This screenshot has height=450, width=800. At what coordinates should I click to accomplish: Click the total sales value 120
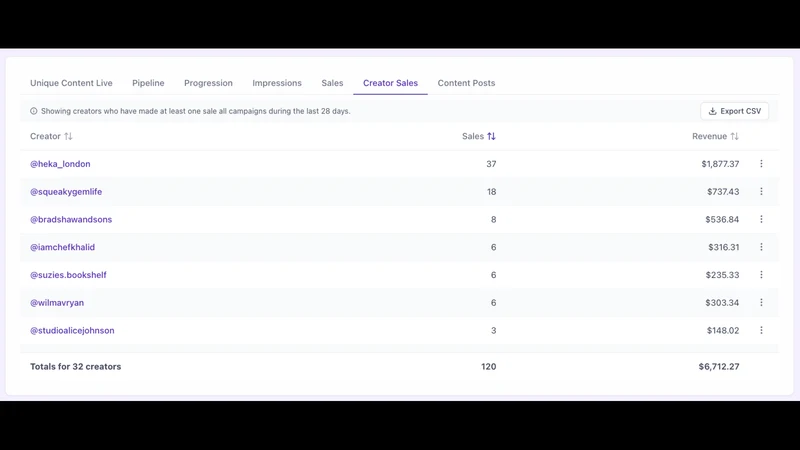pos(489,366)
